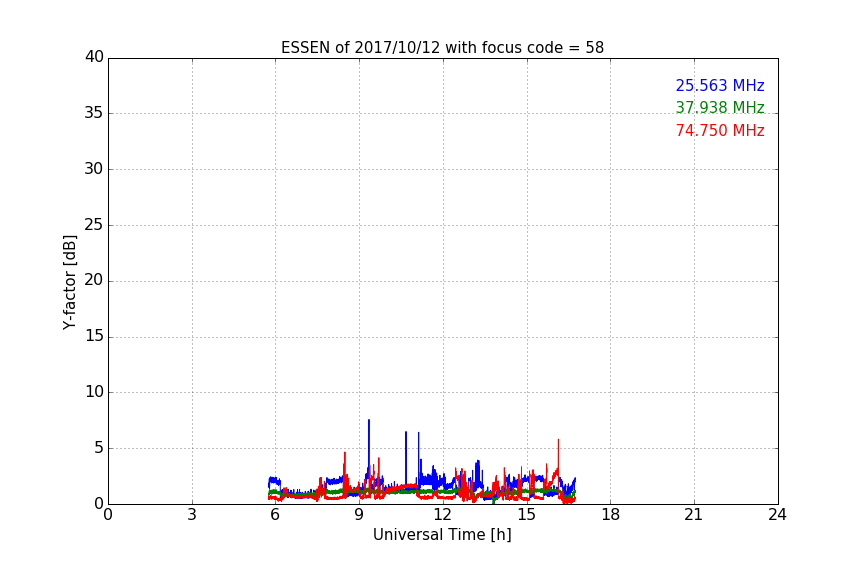The width and height of the screenshot is (864, 576).
Task: Click the plot title 'ESSEN of 2017/10/12 with focus code = 58'
Action: (442, 47)
